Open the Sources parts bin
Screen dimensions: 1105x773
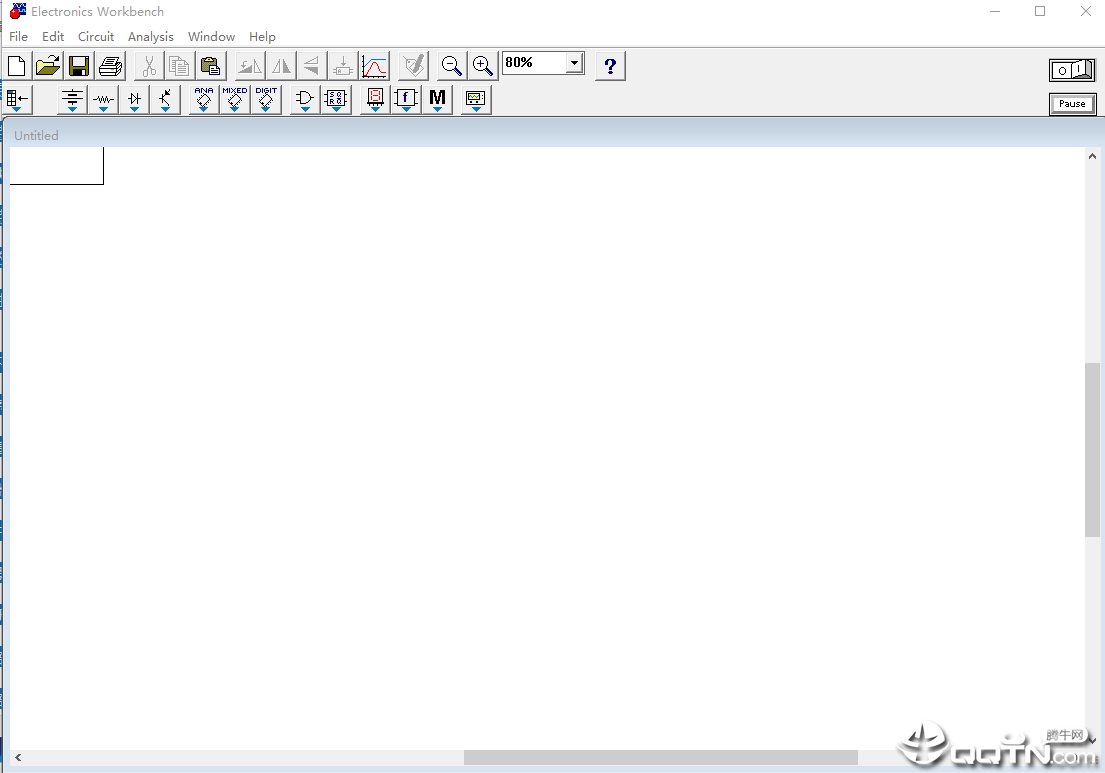coord(72,99)
